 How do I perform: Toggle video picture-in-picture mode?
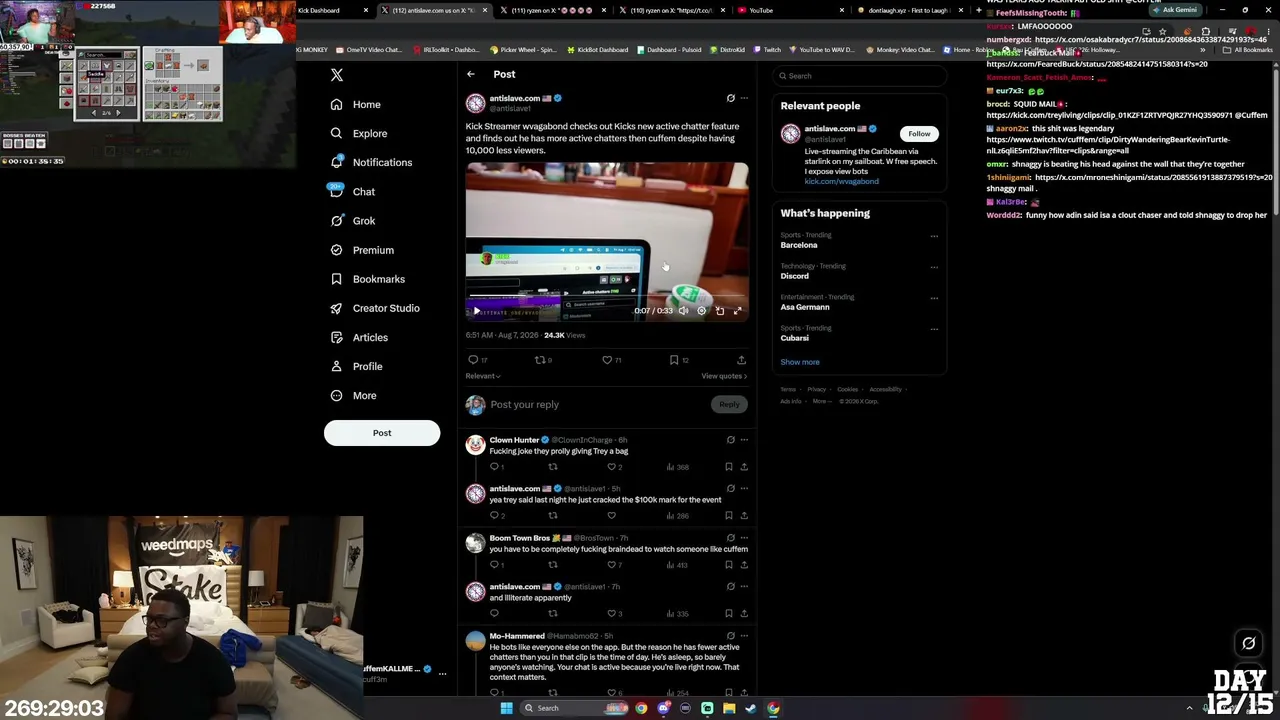720,311
